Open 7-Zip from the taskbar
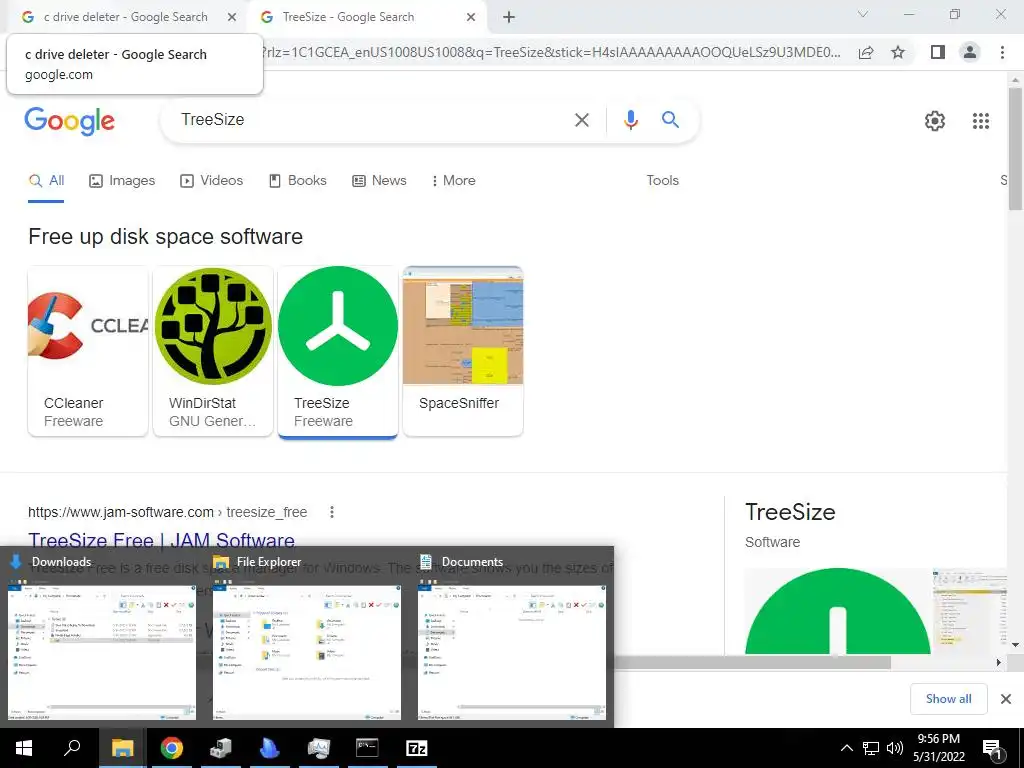This screenshot has height=768, width=1024. 417,748
